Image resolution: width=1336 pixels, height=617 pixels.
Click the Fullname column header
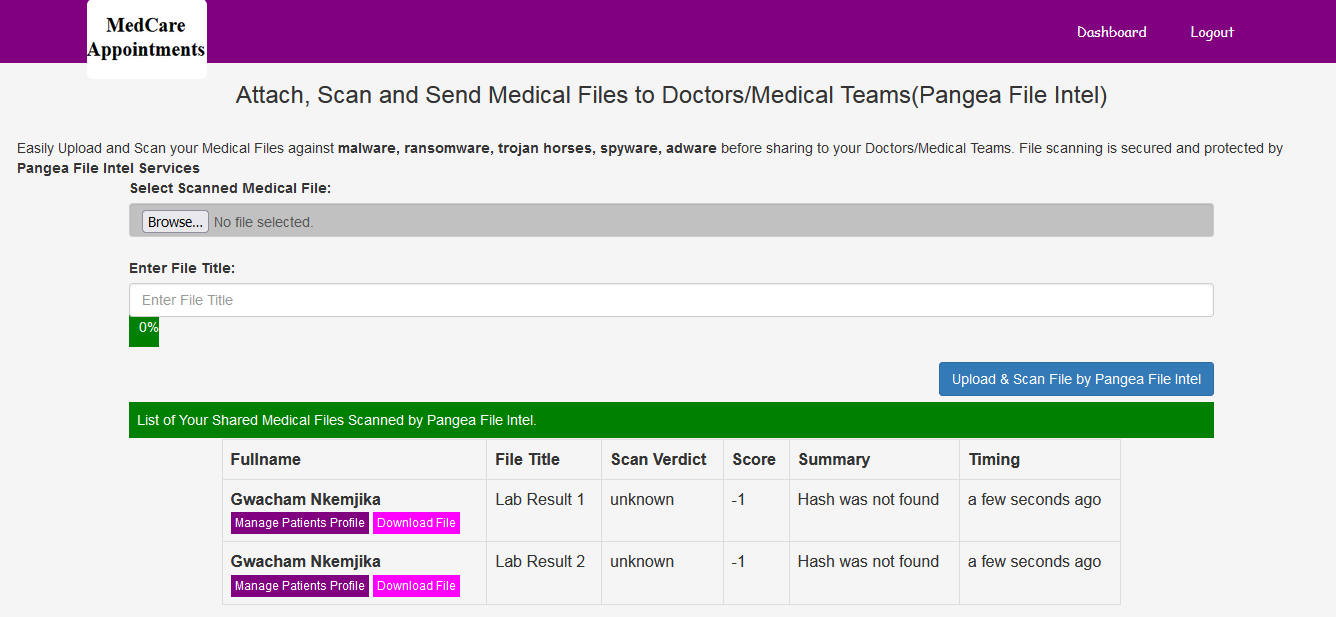266,460
